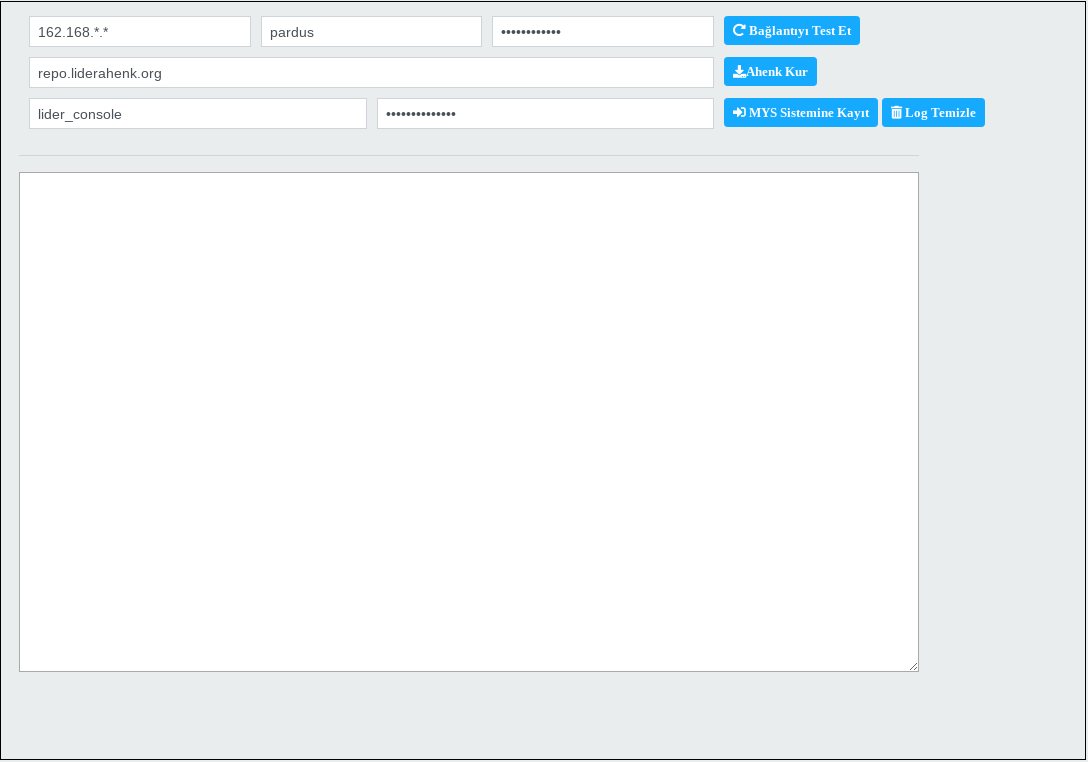The image size is (1088, 762).
Task: Select the username field containing pardus
Action: pos(371,32)
